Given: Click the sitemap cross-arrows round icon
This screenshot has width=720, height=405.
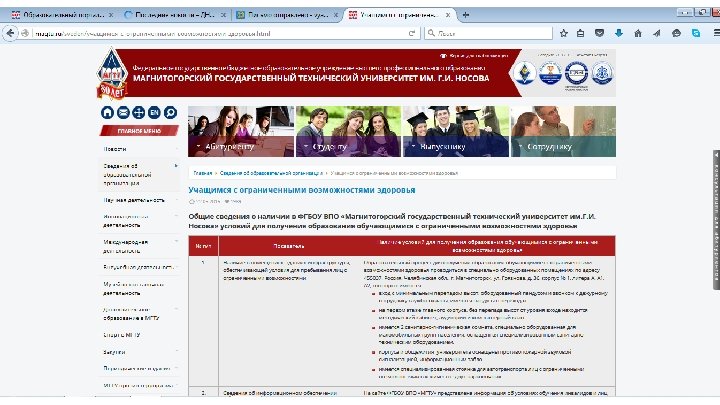Looking at the screenshot, I should pos(138,112).
